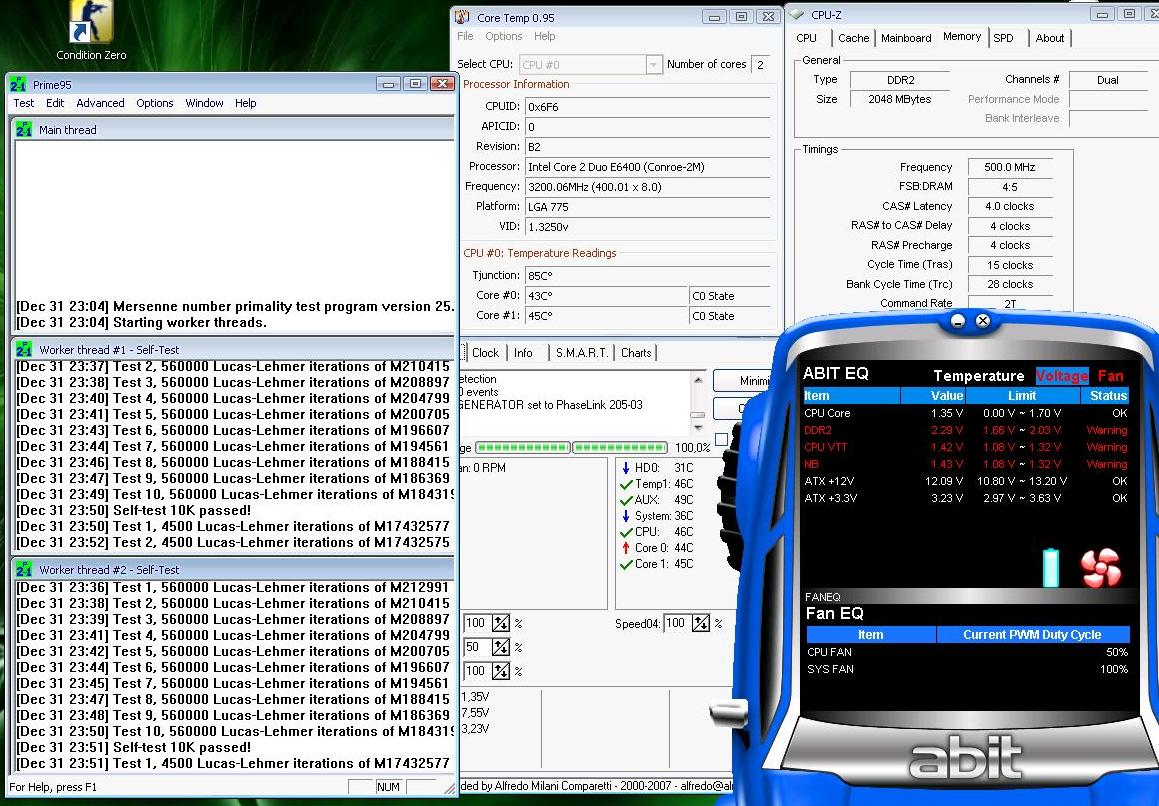This screenshot has width=1159, height=806.
Task: Click the Core 0 red up-arrow icon
Action: [x=625, y=548]
